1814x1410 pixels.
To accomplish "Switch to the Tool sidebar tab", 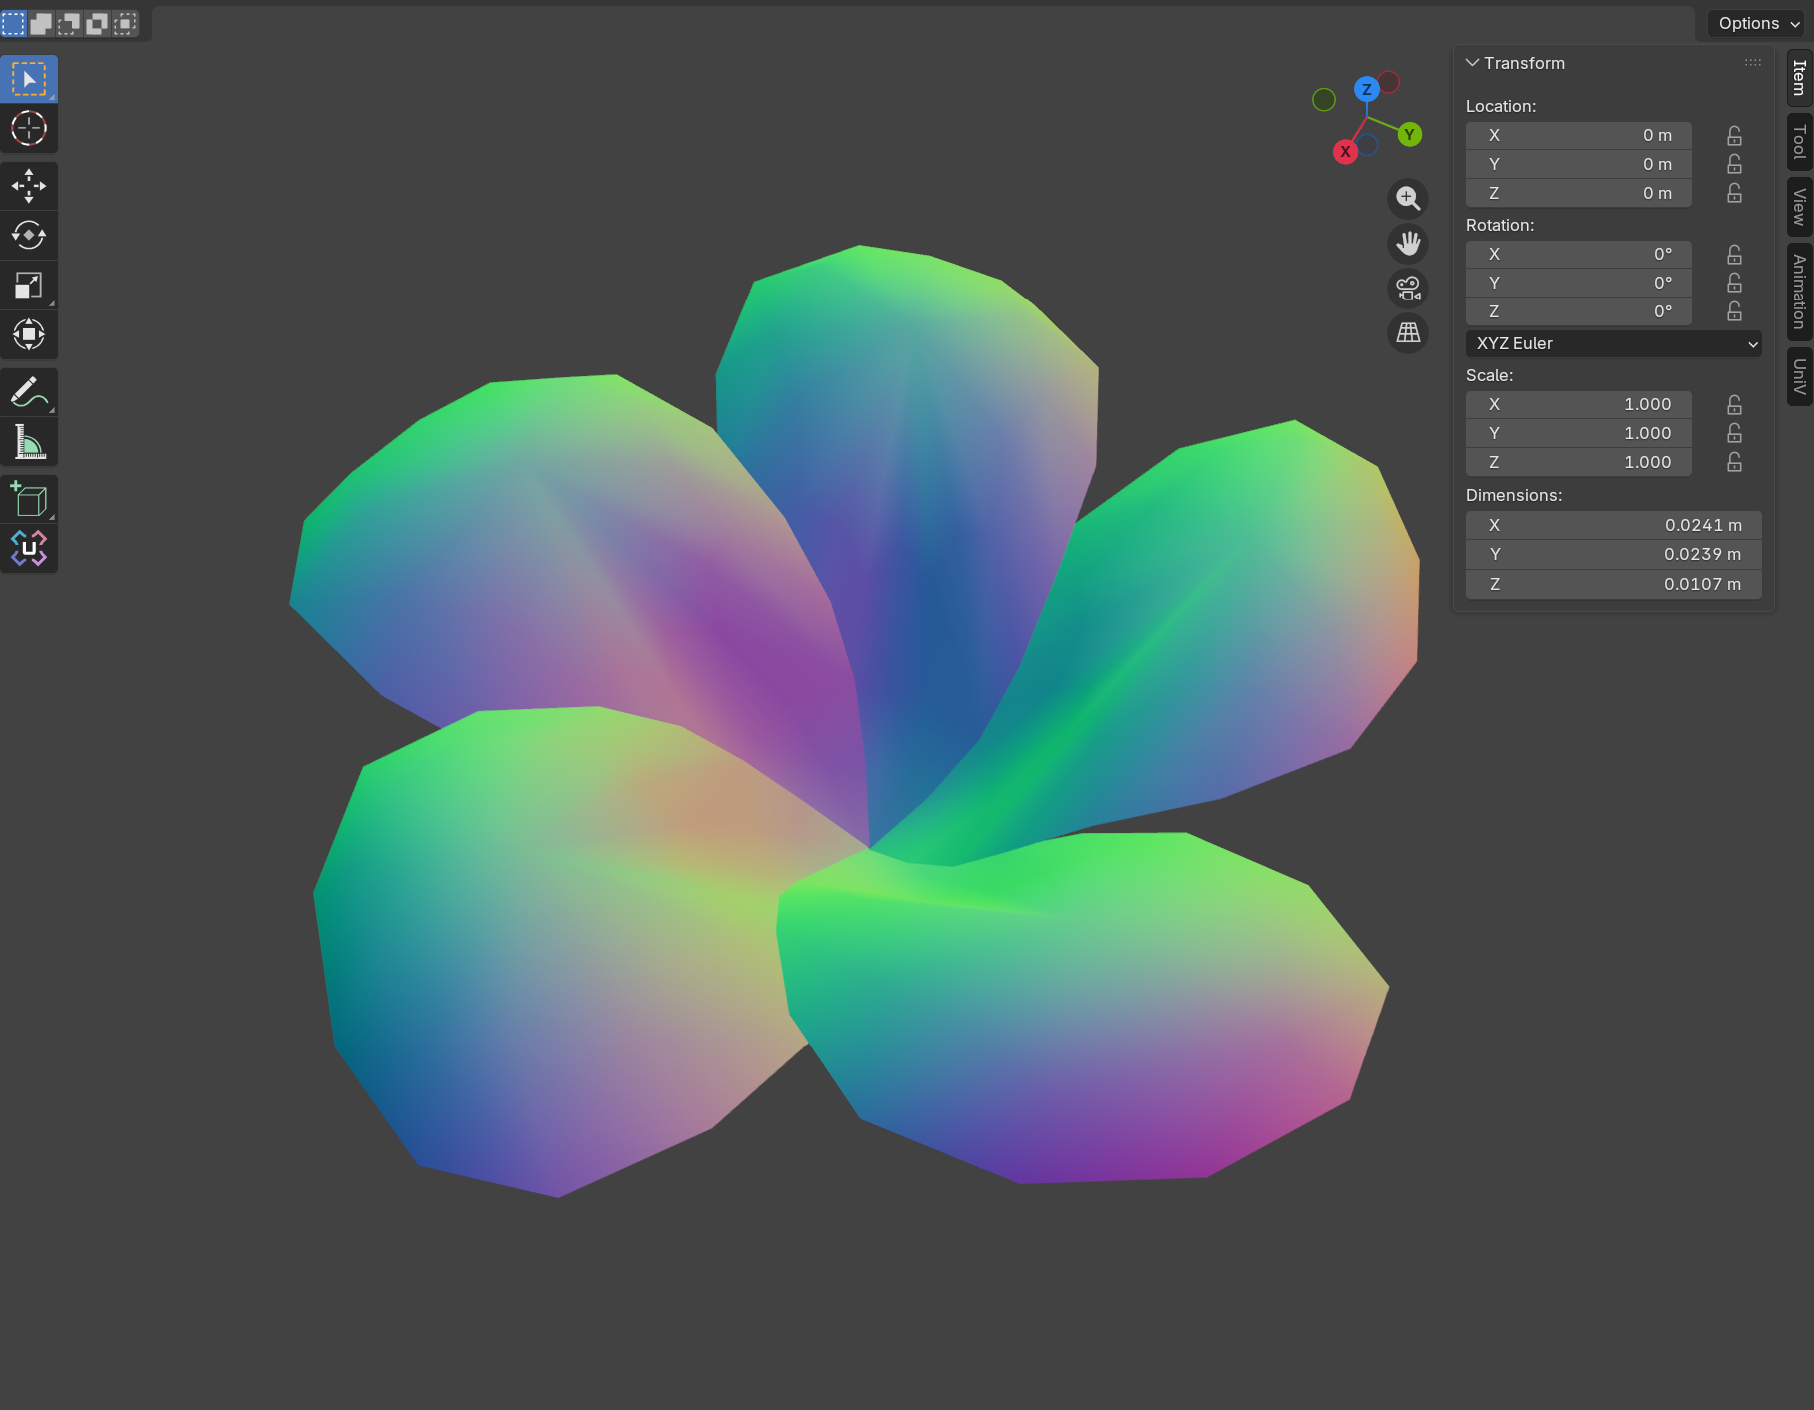I will (1799, 142).
